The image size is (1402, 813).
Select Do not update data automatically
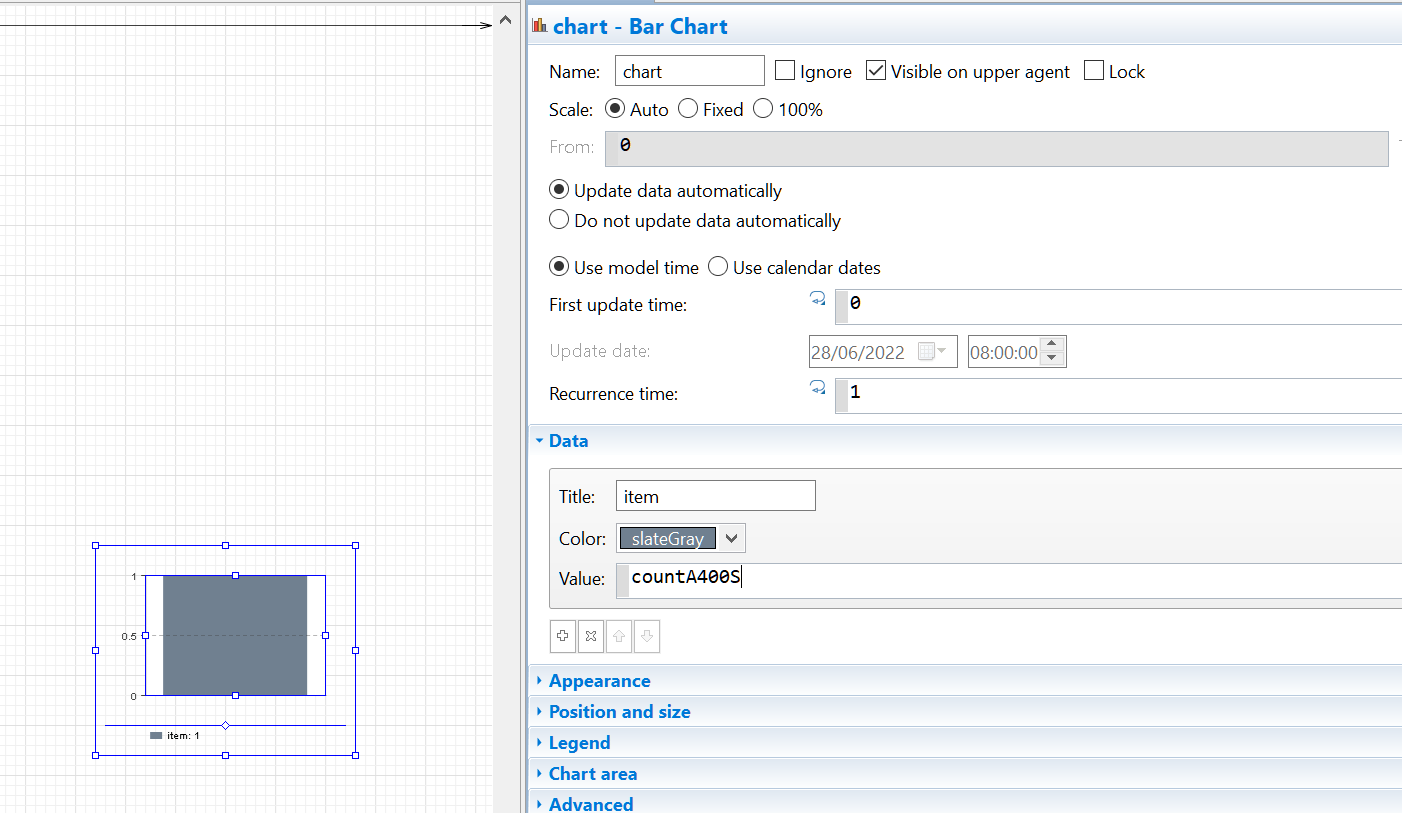(559, 220)
